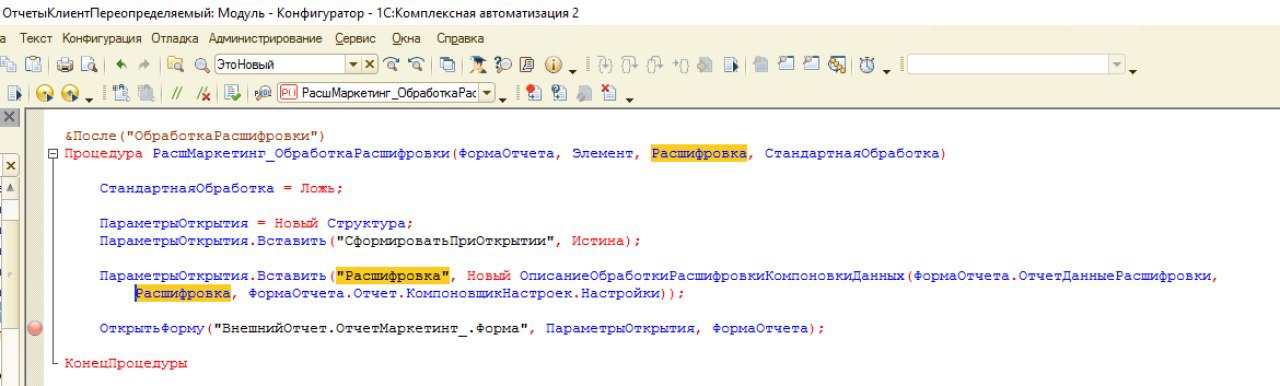Open the Администрирование menu
The height and width of the screenshot is (386, 1280).
(266, 38)
